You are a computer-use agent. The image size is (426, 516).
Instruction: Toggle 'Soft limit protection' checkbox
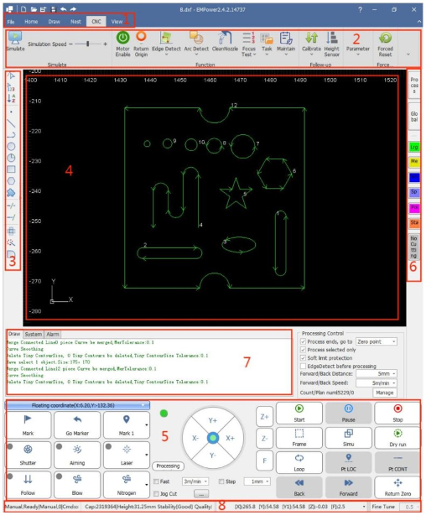(303, 358)
